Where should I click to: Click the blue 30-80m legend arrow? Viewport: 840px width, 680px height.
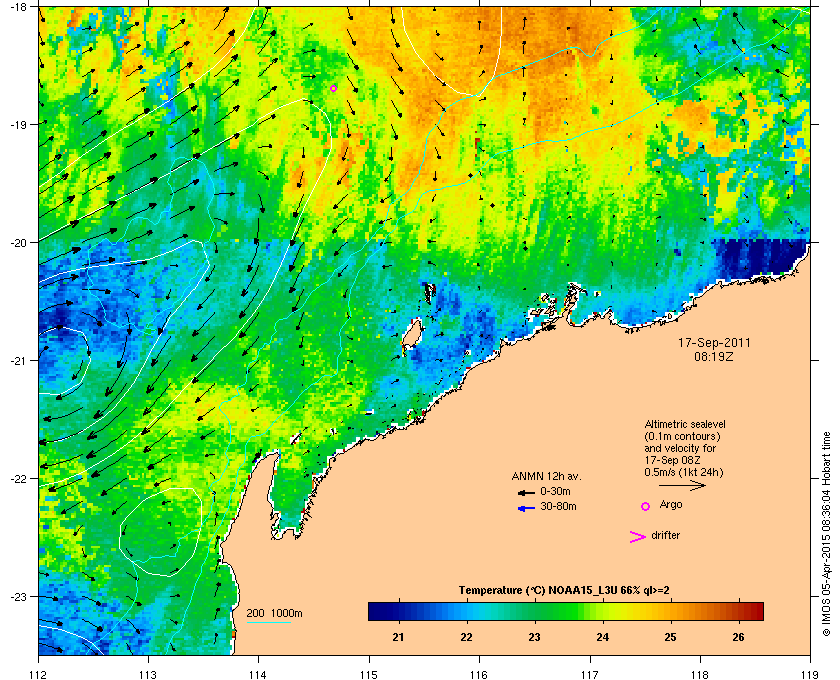(526, 508)
